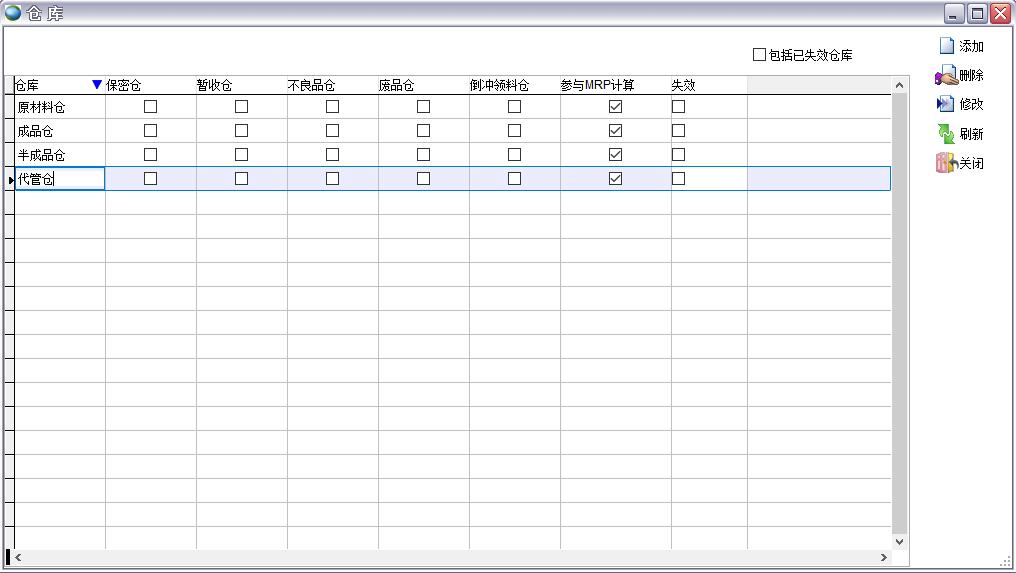This screenshot has width=1016, height=573.
Task: Click the globe icon in title bar
Action: tap(13, 13)
